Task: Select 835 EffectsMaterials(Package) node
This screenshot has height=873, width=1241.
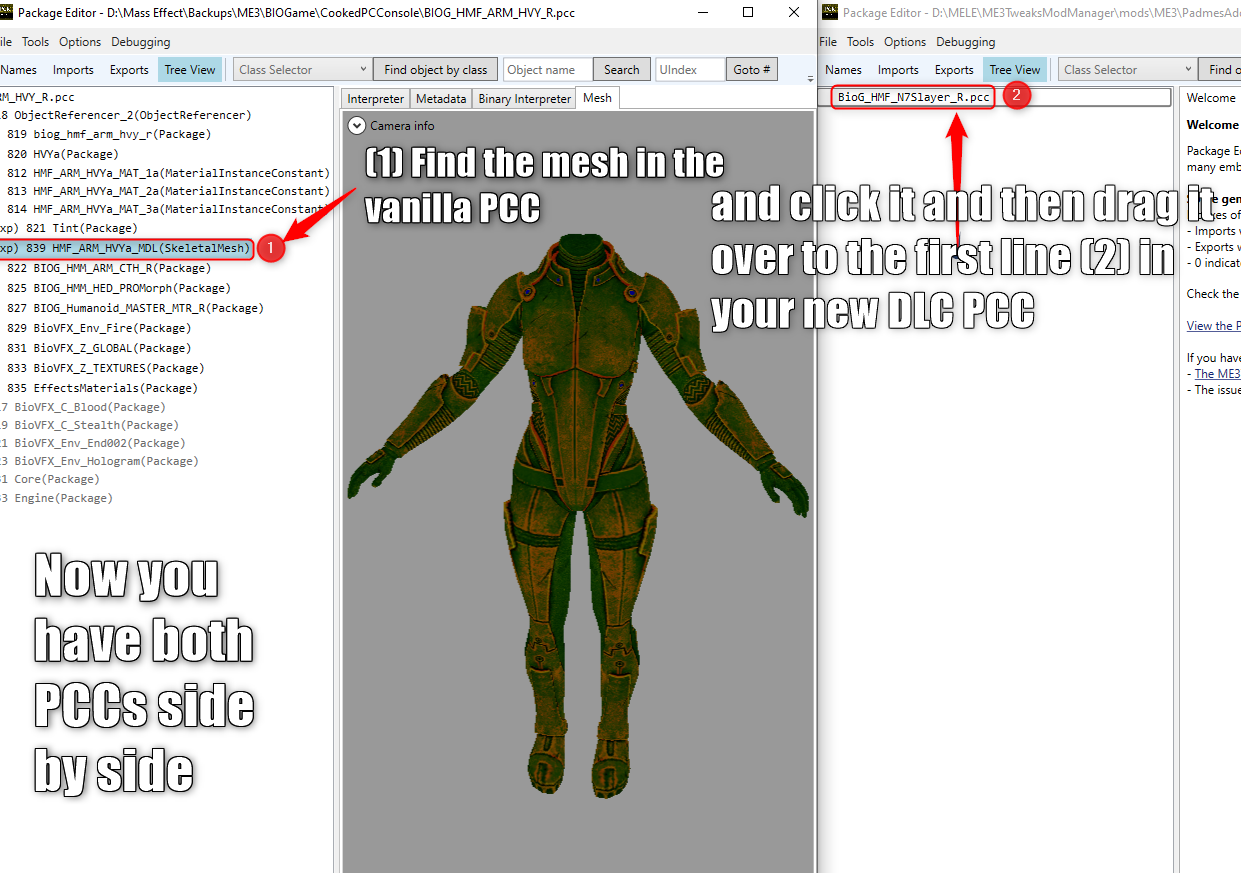Action: point(102,388)
